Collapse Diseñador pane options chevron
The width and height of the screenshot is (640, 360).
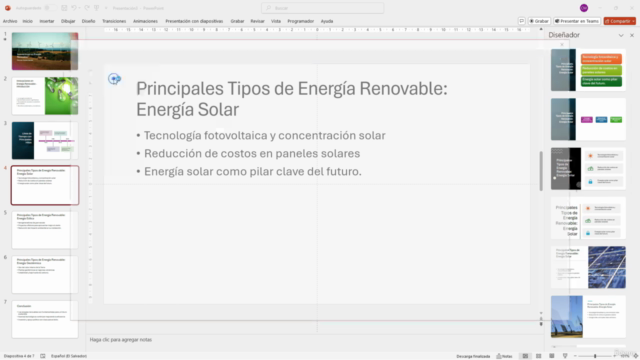tap(621, 36)
